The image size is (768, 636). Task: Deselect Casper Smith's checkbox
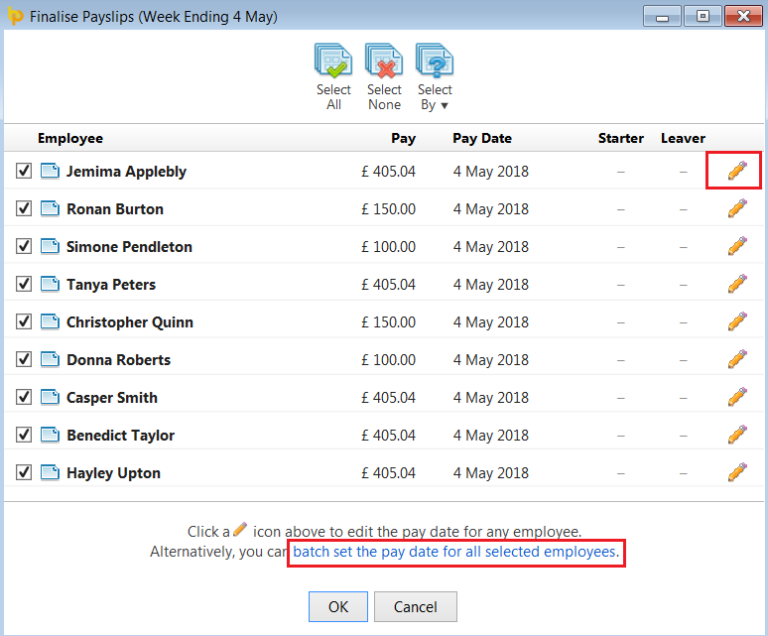tap(24, 397)
